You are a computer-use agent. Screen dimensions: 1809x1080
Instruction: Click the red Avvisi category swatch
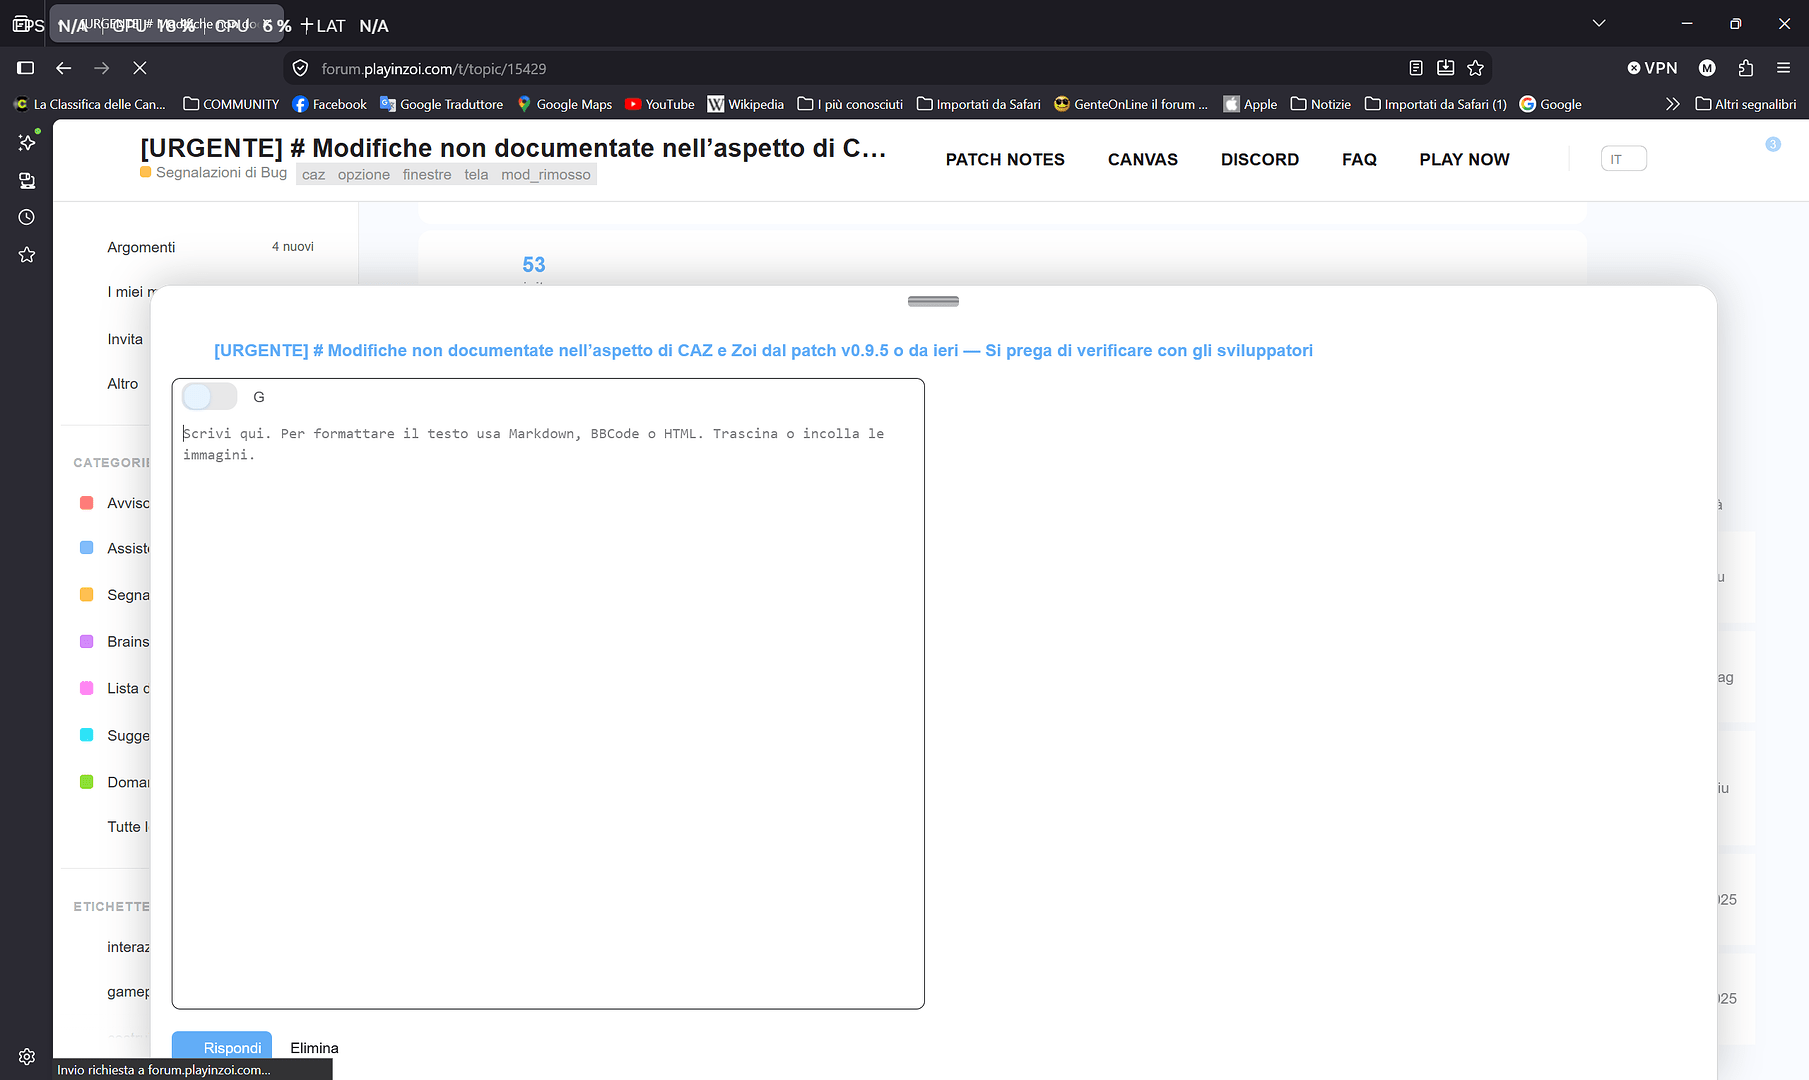click(x=87, y=503)
